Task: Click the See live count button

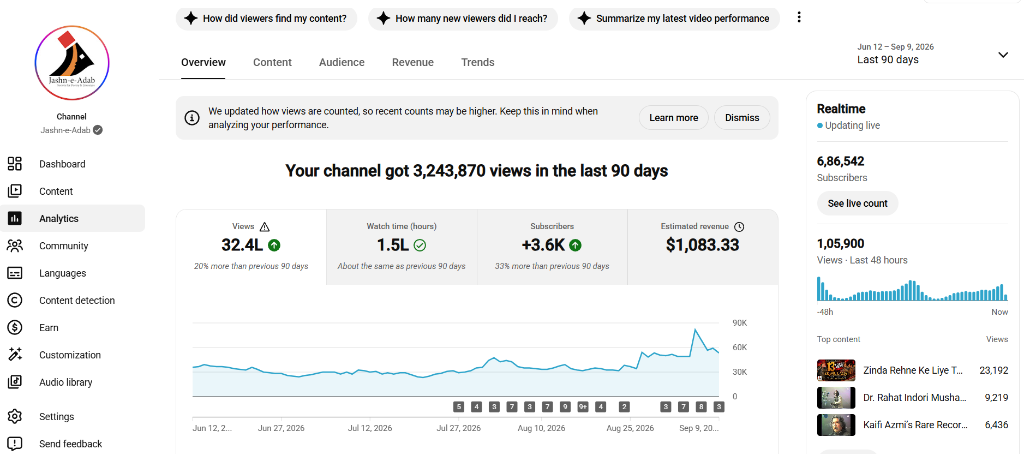Action: pos(857,203)
